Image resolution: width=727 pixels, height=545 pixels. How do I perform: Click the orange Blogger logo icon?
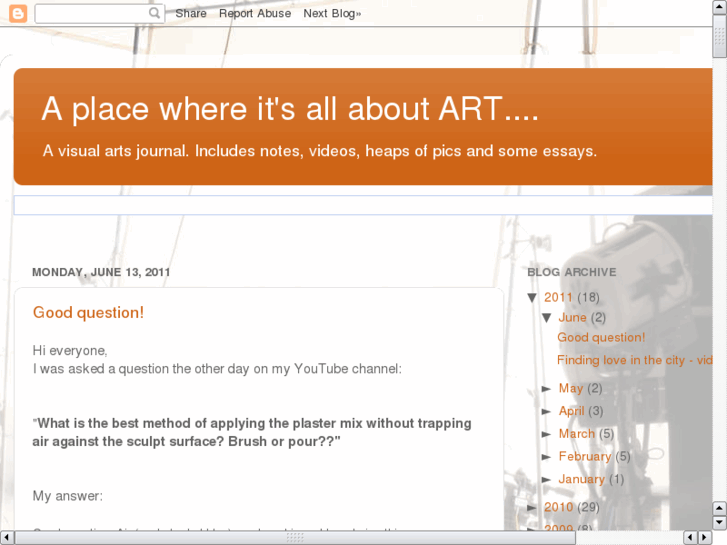[x=18, y=14]
